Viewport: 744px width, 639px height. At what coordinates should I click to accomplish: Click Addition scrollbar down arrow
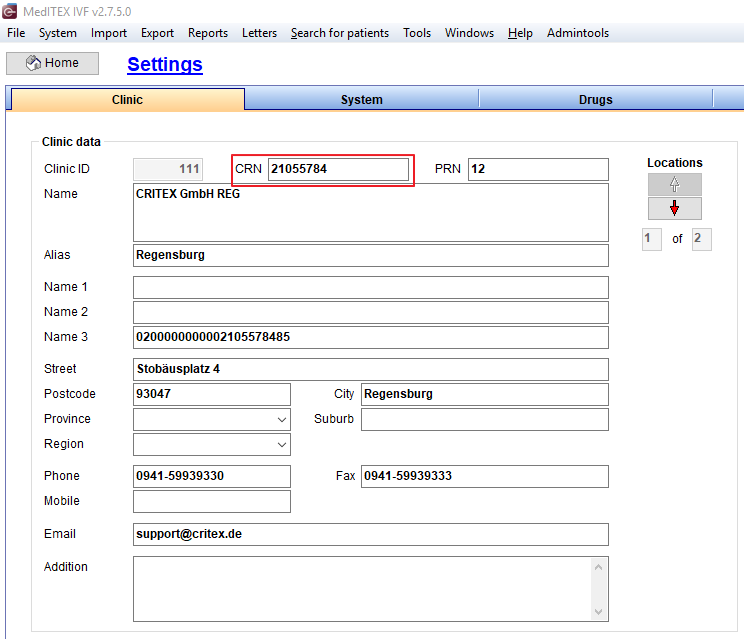coord(598,611)
